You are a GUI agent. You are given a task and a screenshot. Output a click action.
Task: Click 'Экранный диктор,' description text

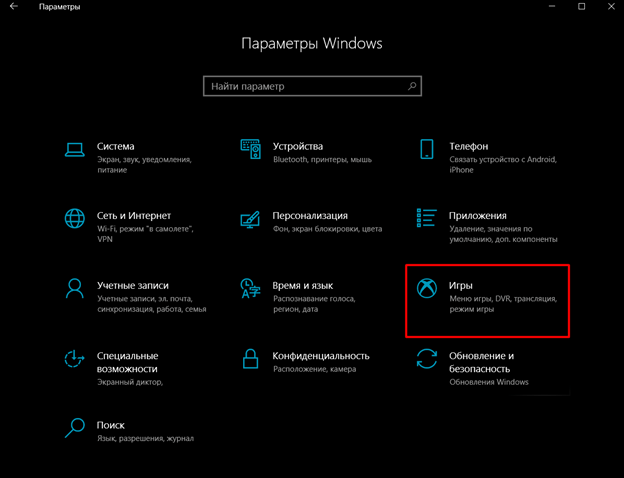(x=130, y=382)
